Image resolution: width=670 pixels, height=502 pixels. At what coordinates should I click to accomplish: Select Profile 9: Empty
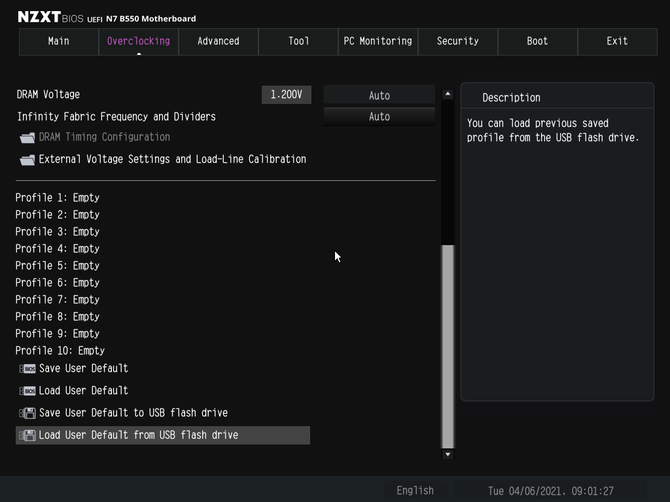(x=57, y=334)
